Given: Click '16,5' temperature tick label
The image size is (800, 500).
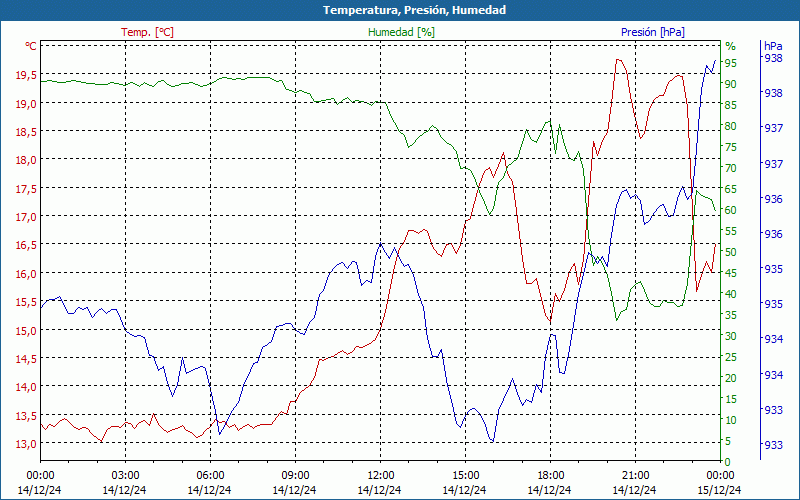Looking at the screenshot, I should coord(26,245).
